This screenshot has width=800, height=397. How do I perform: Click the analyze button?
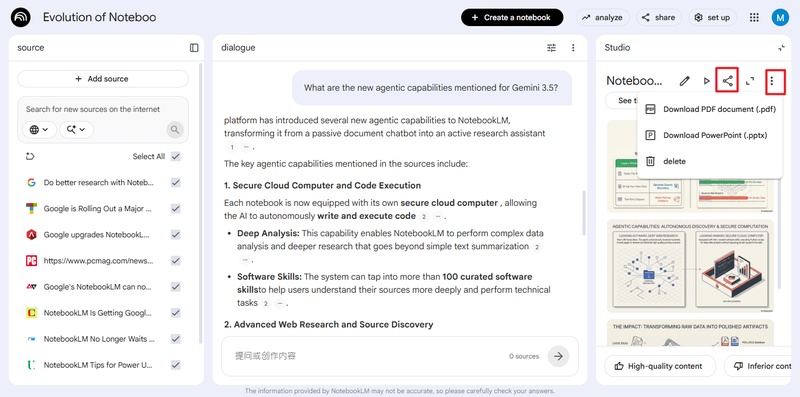coord(603,17)
